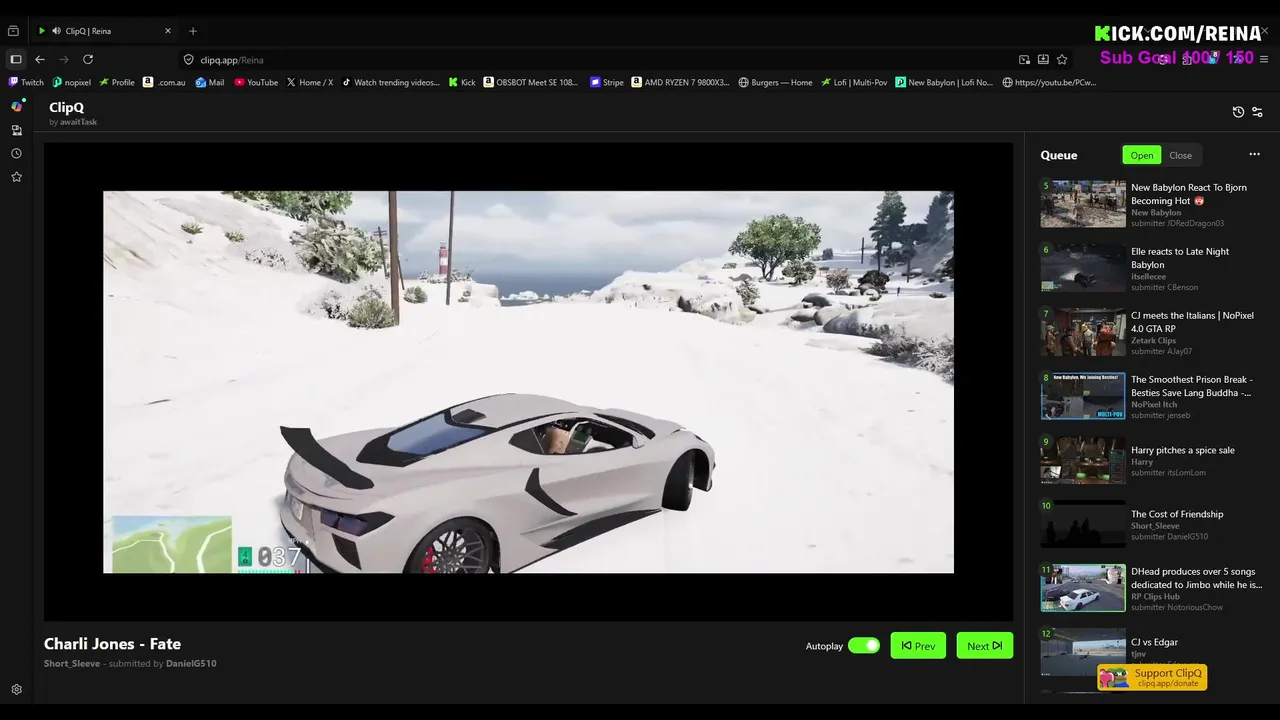Open YouTube bookmark
The width and height of the screenshot is (1280, 720).
256,82
